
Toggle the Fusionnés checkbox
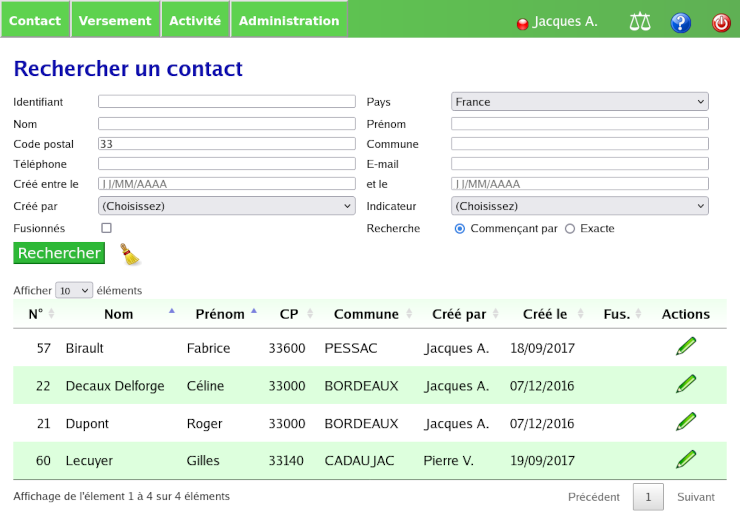coord(107,228)
